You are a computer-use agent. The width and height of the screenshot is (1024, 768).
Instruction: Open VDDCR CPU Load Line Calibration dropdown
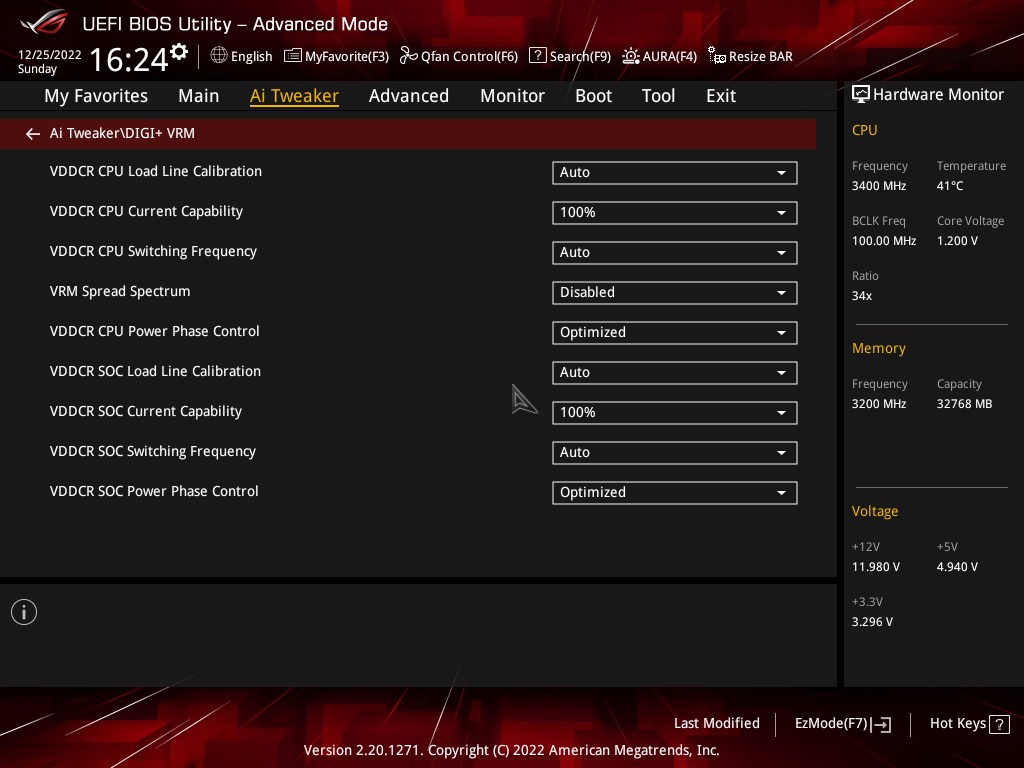point(675,172)
